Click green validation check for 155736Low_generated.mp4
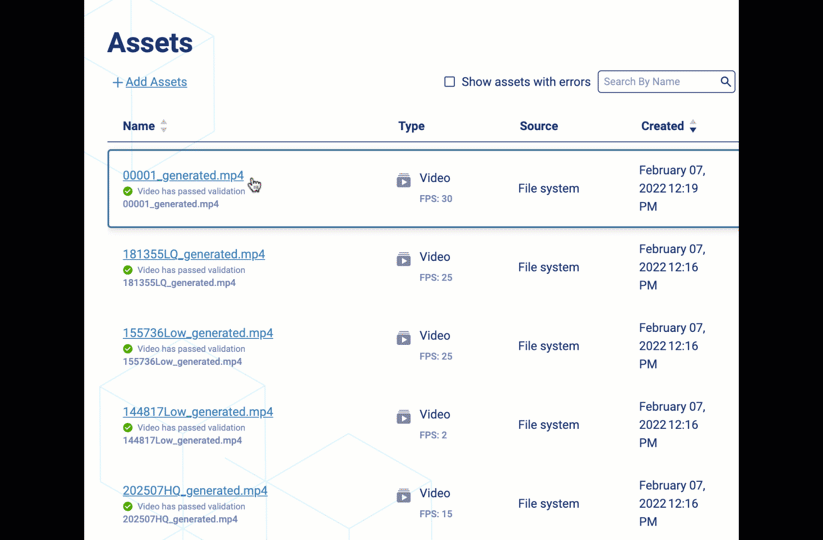 click(128, 348)
